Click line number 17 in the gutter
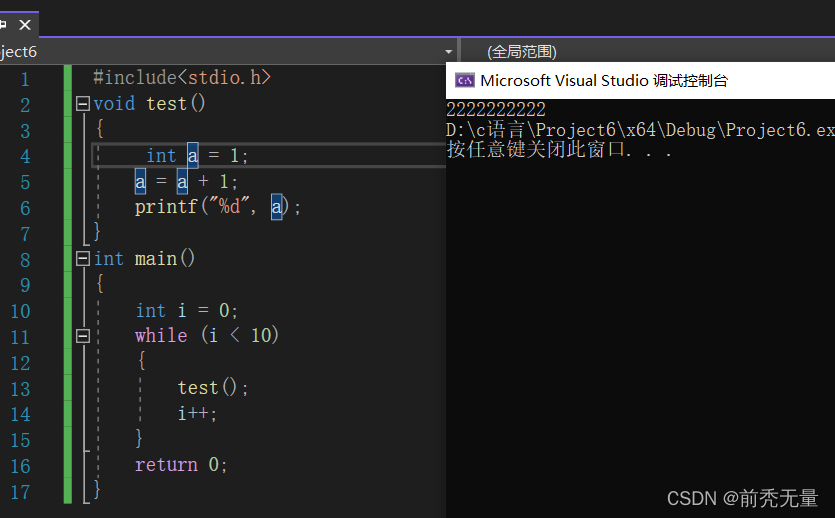This screenshot has height=518, width=835. pos(20,491)
